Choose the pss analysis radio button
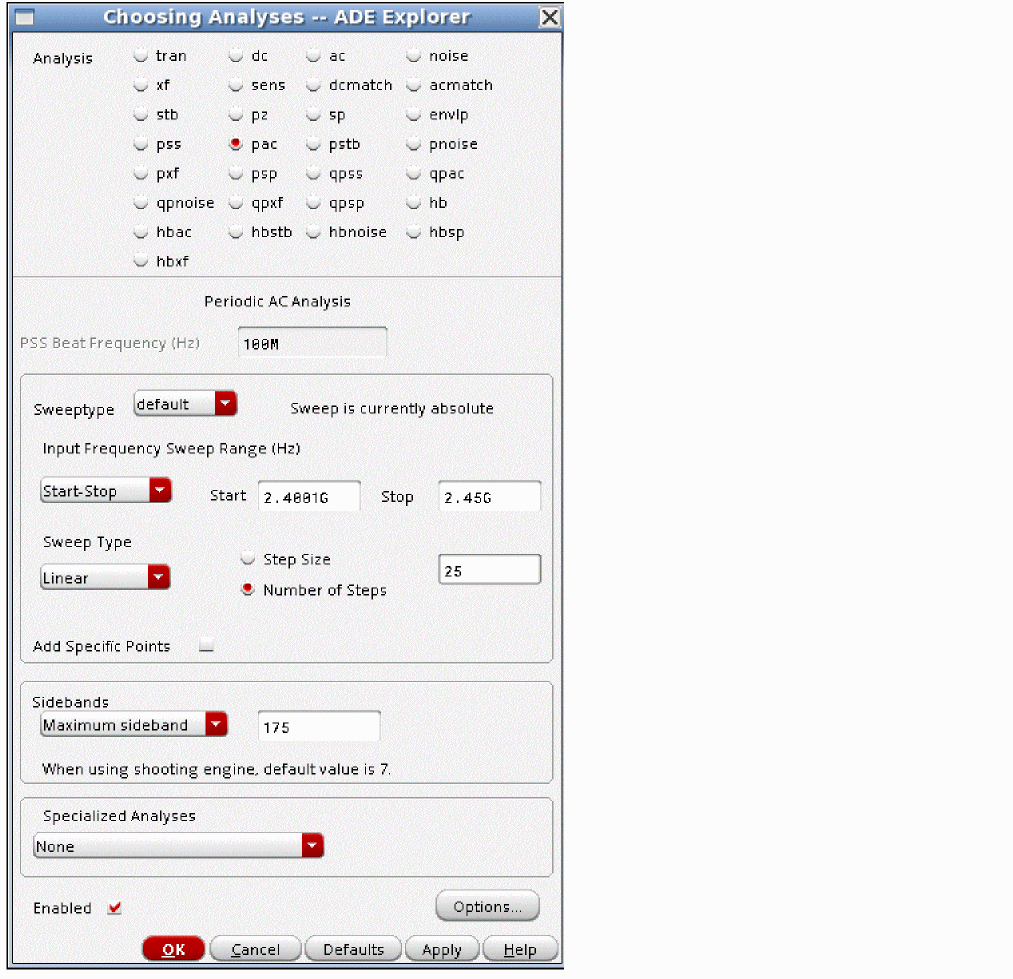Screen dimensions: 1013x979 click(x=141, y=144)
